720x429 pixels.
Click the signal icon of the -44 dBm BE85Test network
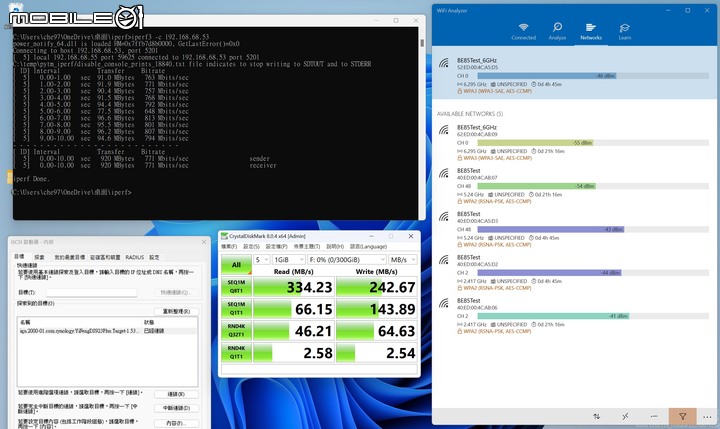(x=444, y=260)
